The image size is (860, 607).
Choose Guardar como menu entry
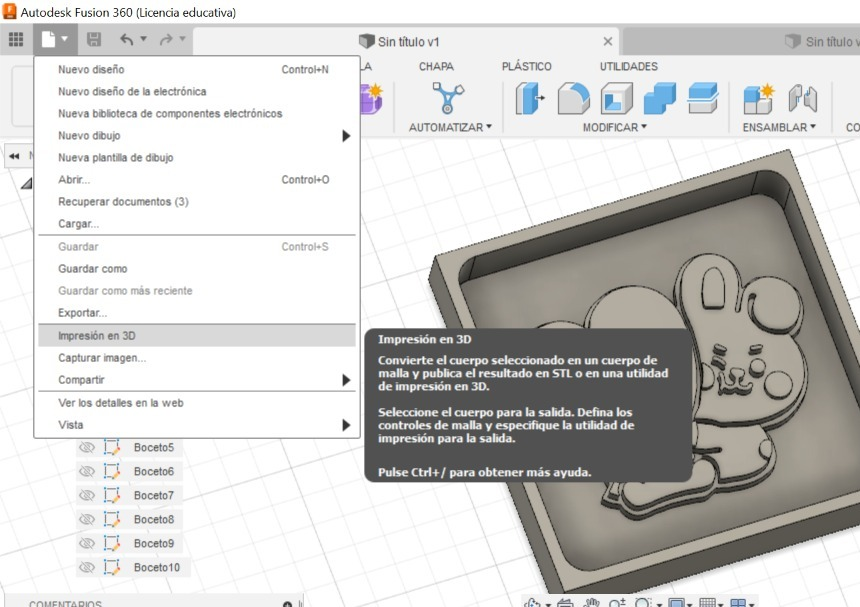(197, 269)
